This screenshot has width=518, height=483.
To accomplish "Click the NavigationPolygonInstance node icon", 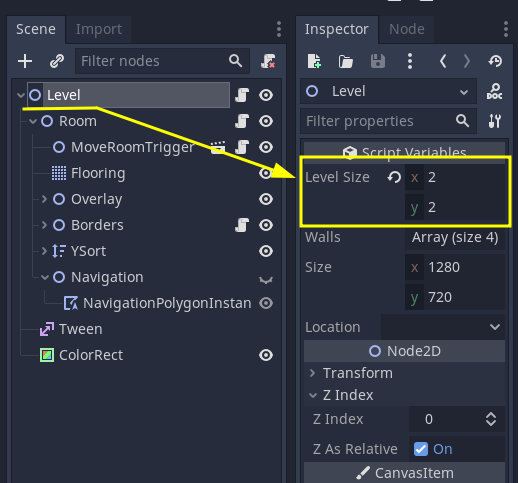I will [x=71, y=303].
